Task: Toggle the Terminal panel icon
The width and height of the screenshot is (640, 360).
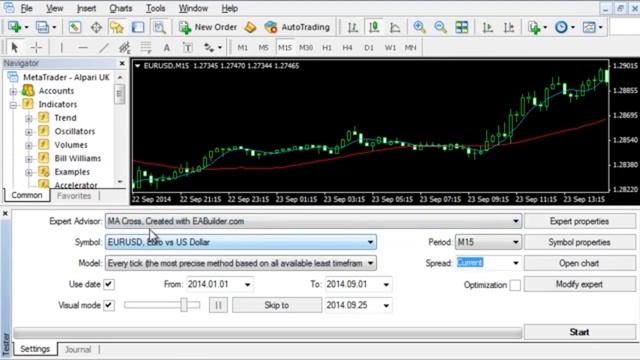Action: 138,27
